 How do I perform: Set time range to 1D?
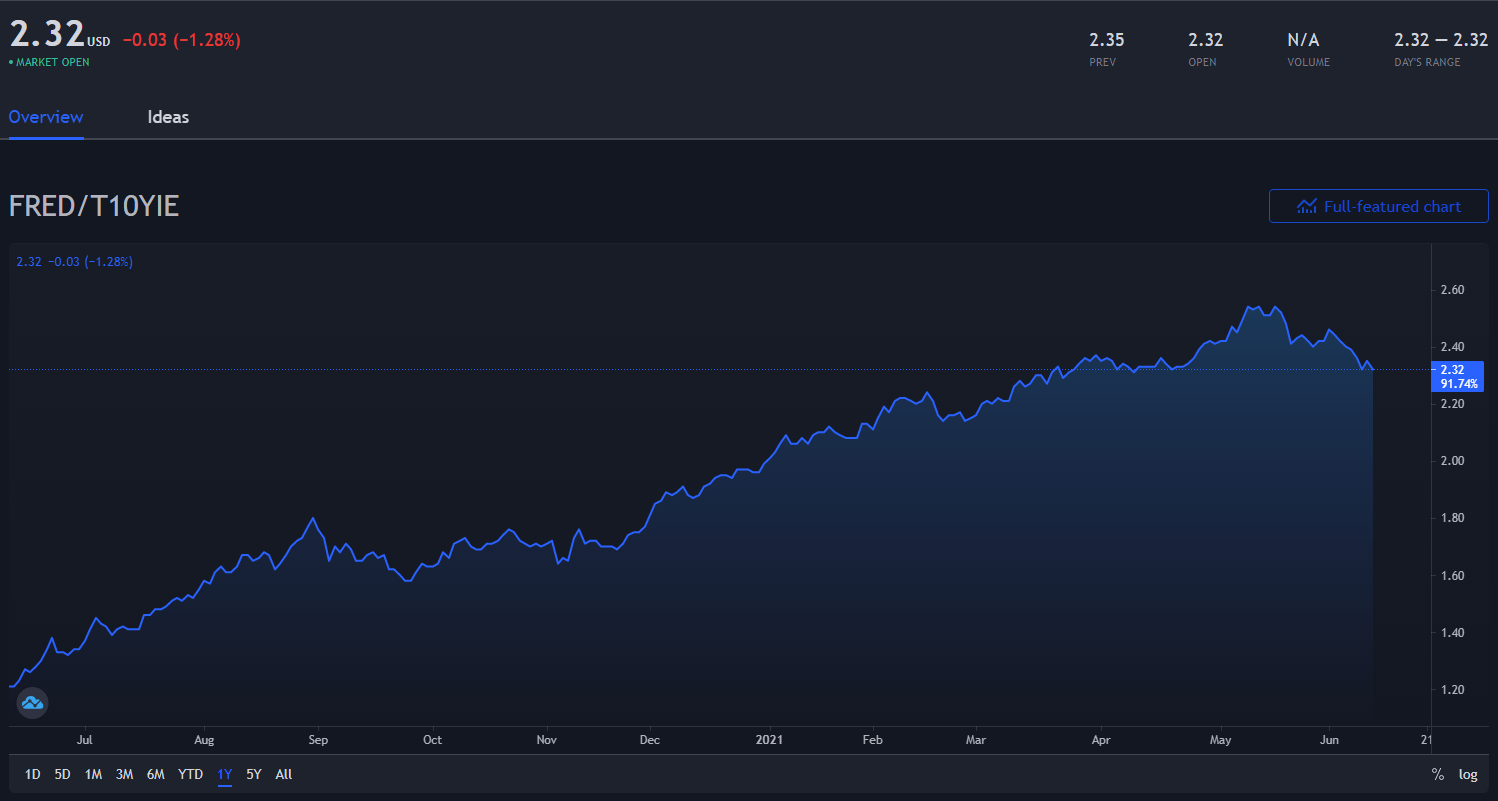pos(33,774)
